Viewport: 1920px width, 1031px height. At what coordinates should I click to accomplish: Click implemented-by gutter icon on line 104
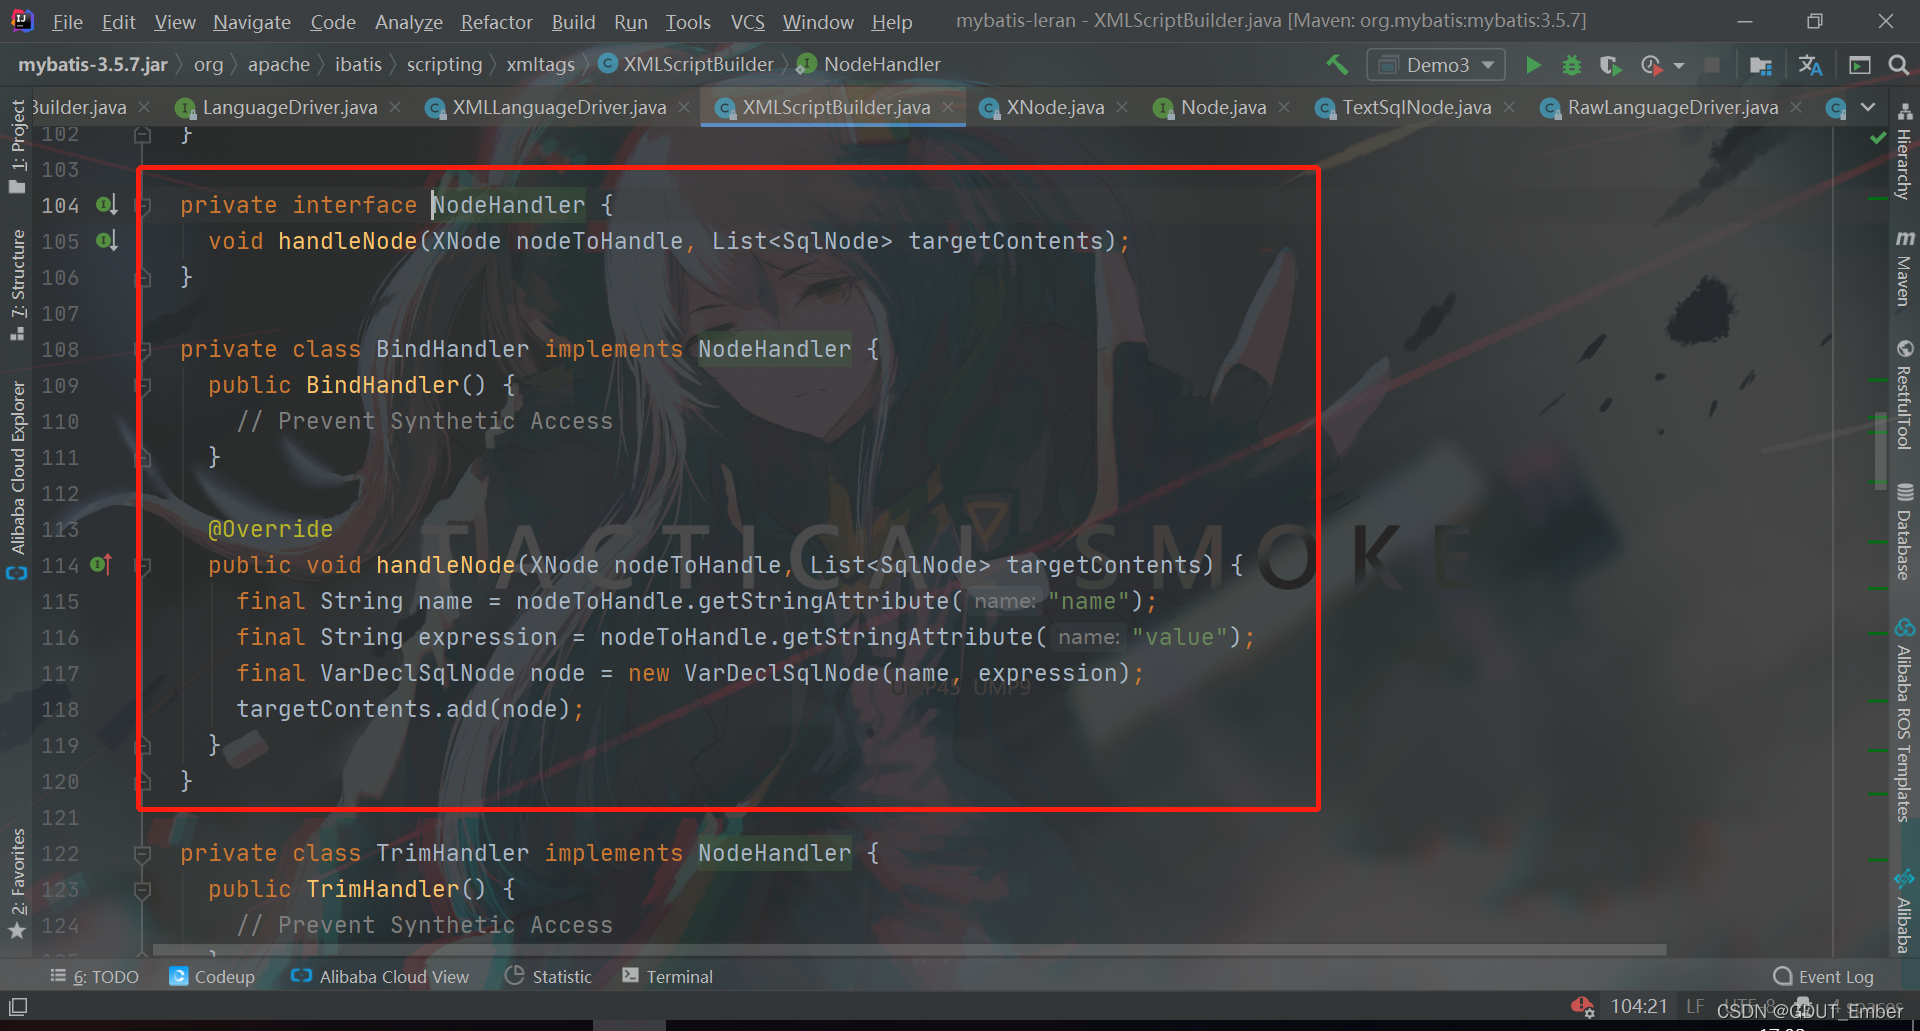107,205
